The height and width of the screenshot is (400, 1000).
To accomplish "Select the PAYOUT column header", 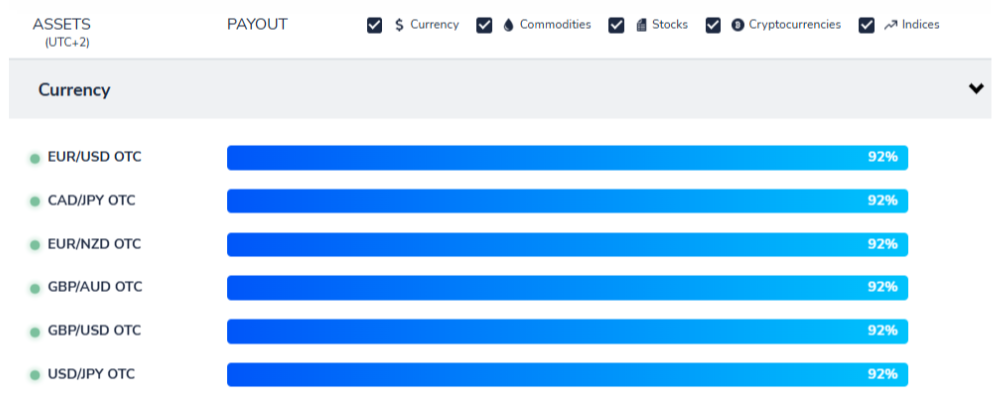I will (x=257, y=25).
